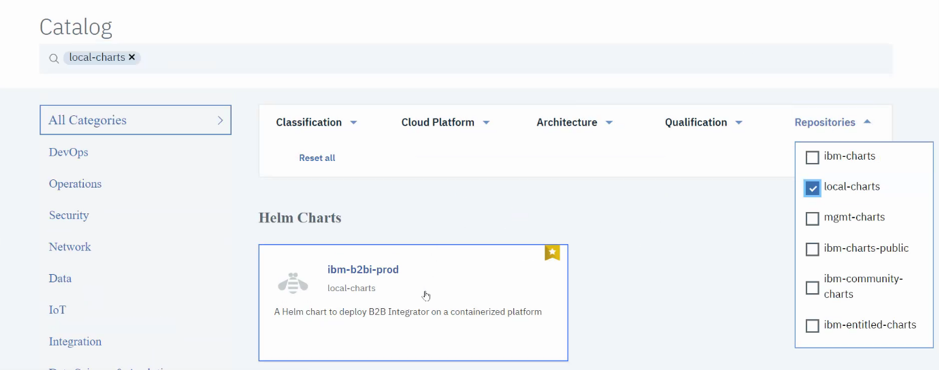Check the ibm-entitled-charts checkbox
The width and height of the screenshot is (939, 370).
[x=812, y=326]
